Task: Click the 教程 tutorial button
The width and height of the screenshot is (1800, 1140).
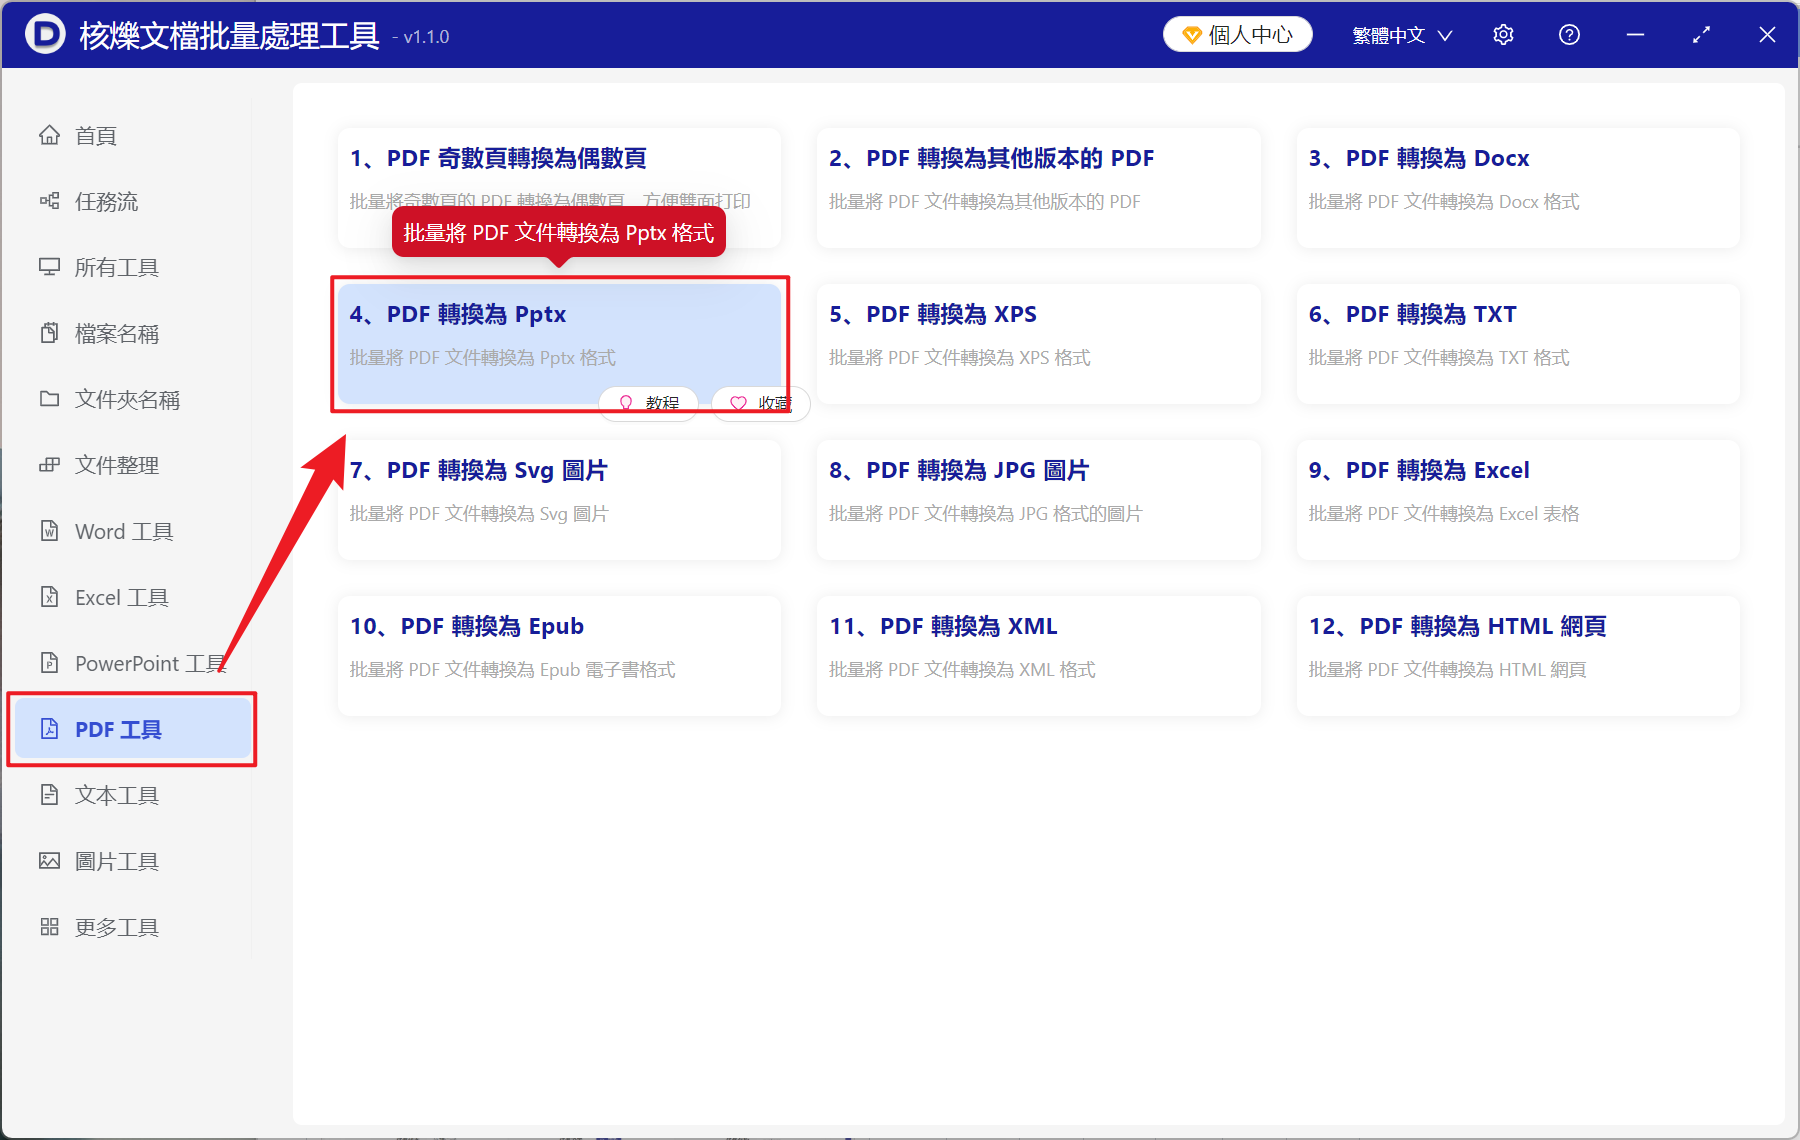Action: click(648, 403)
